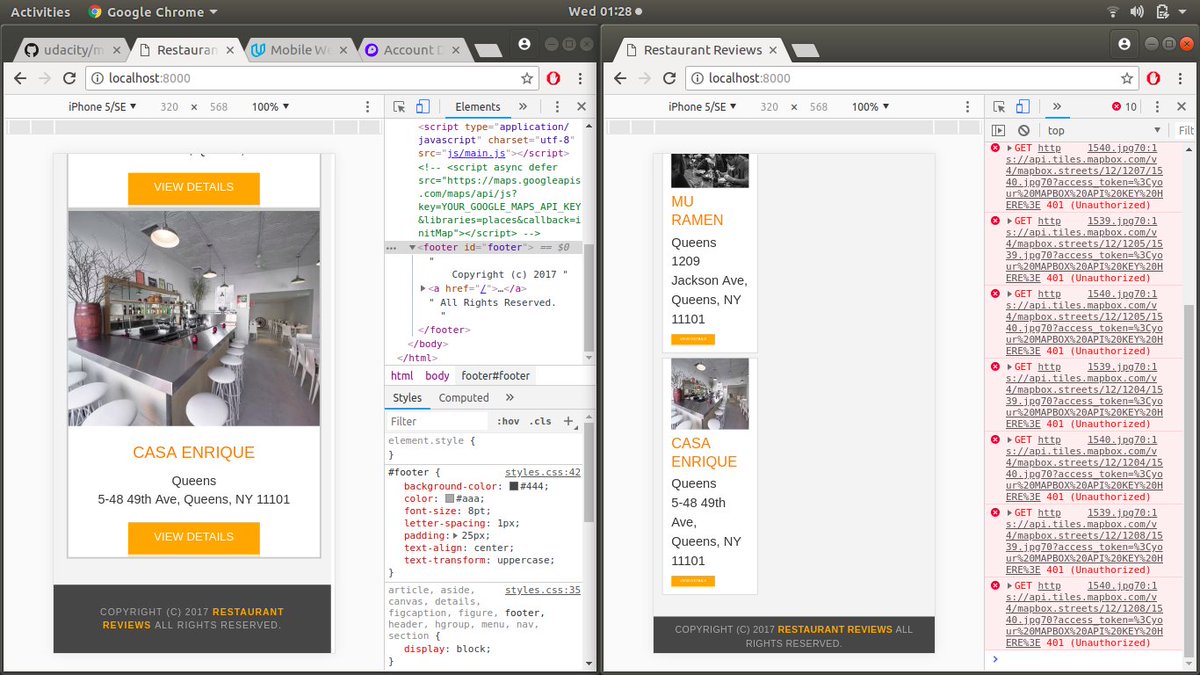
Task: Reload the page in the left Chrome window
Action: click(70, 78)
